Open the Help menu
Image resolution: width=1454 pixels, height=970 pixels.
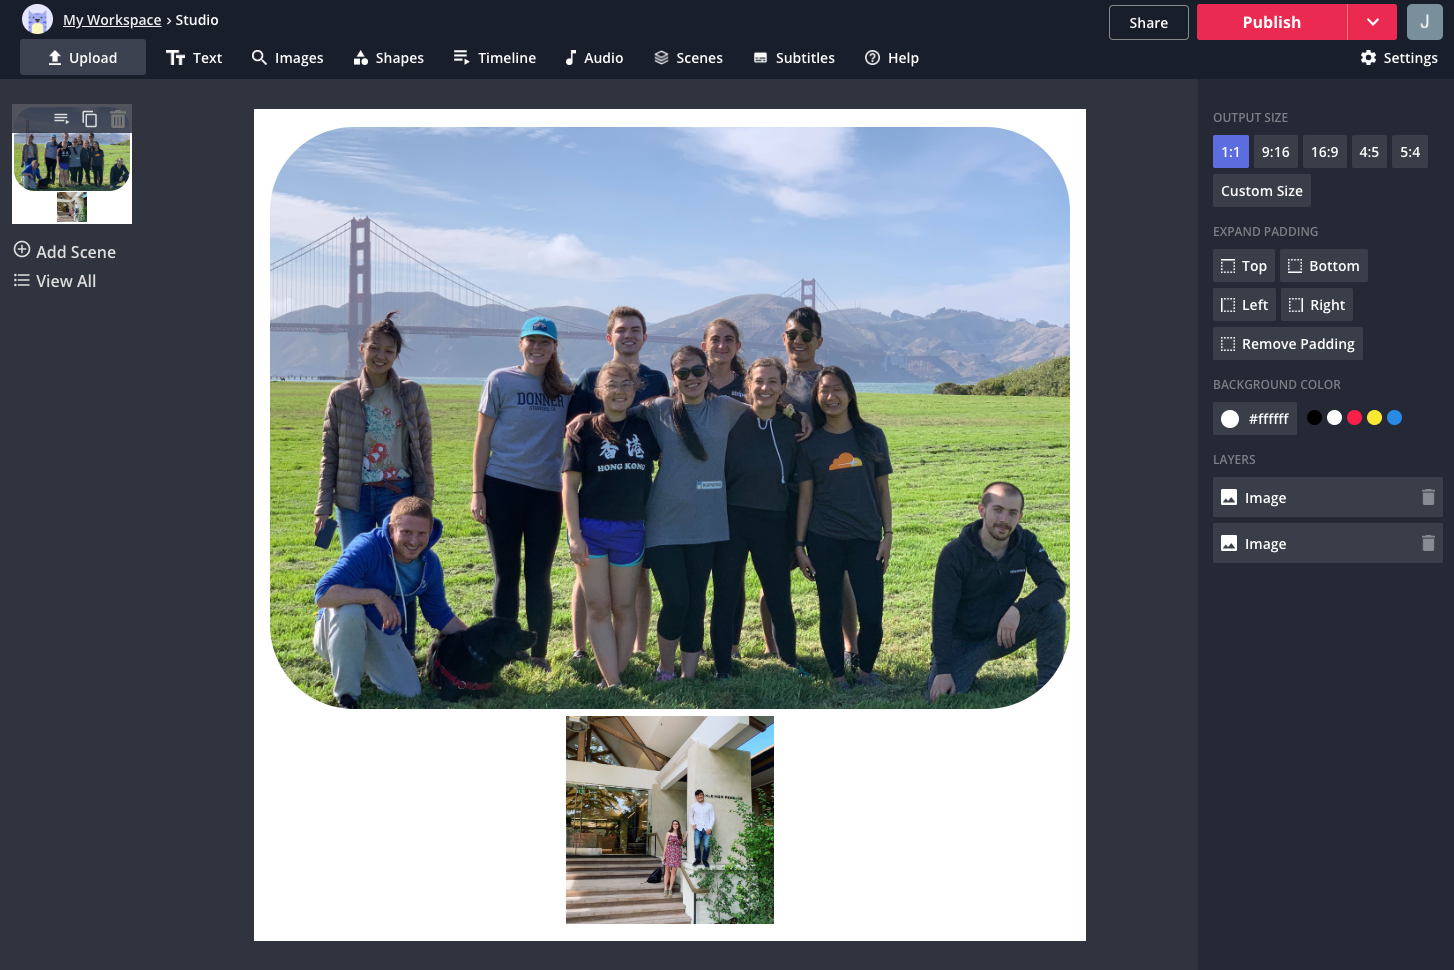click(892, 58)
